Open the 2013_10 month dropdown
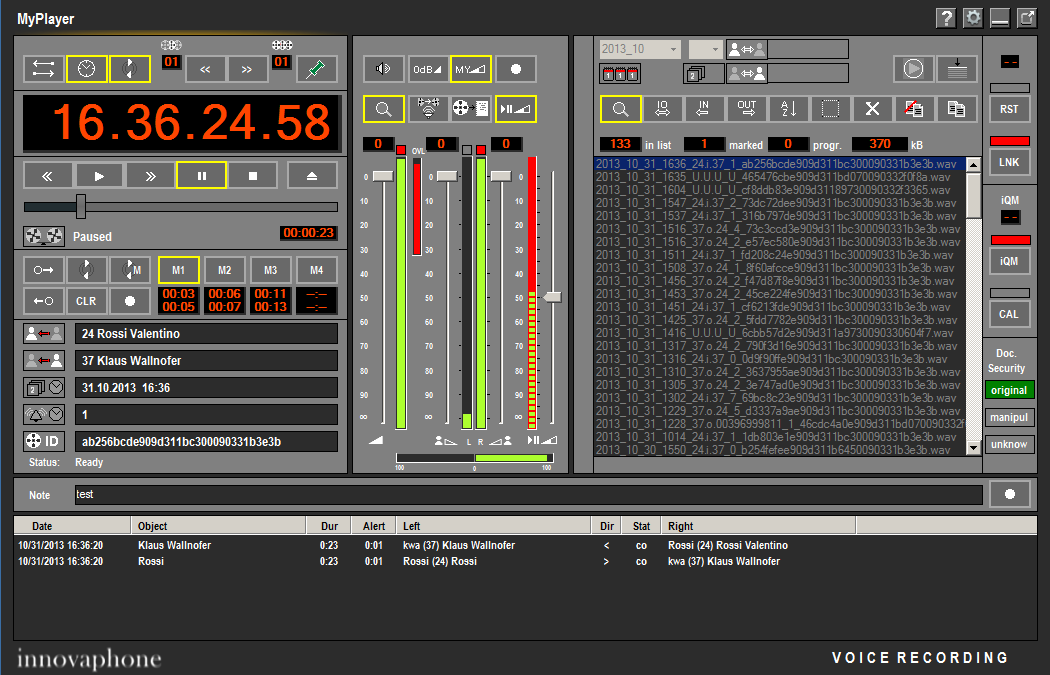The height and width of the screenshot is (675, 1050). (x=640, y=49)
